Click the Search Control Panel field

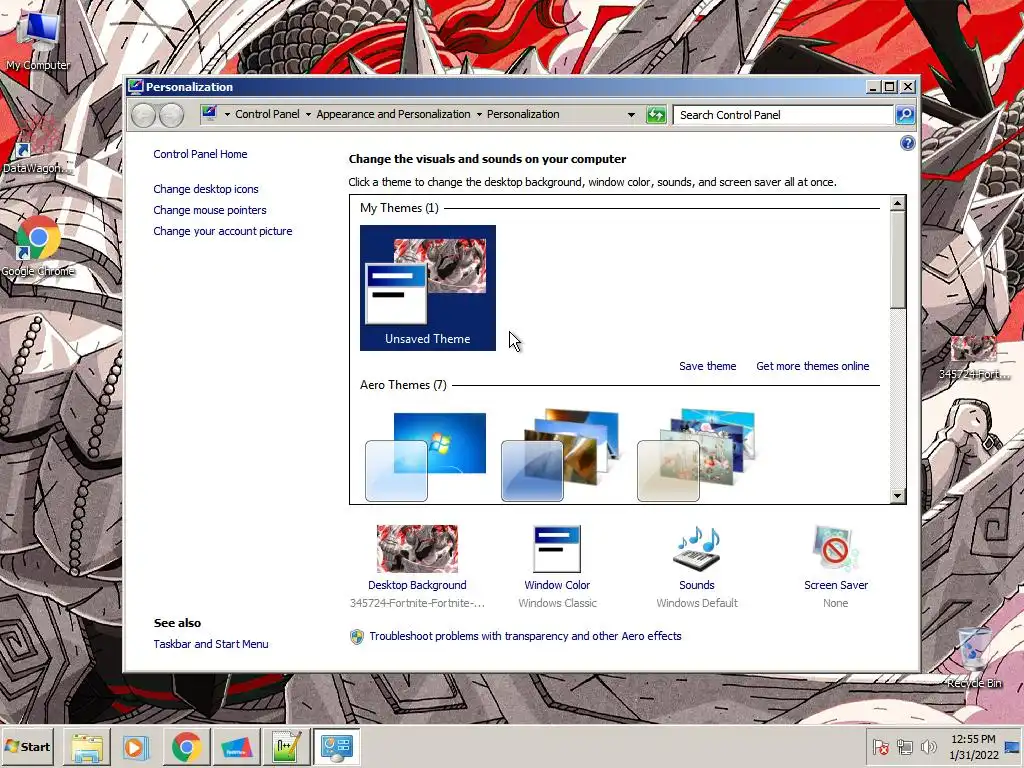(783, 115)
